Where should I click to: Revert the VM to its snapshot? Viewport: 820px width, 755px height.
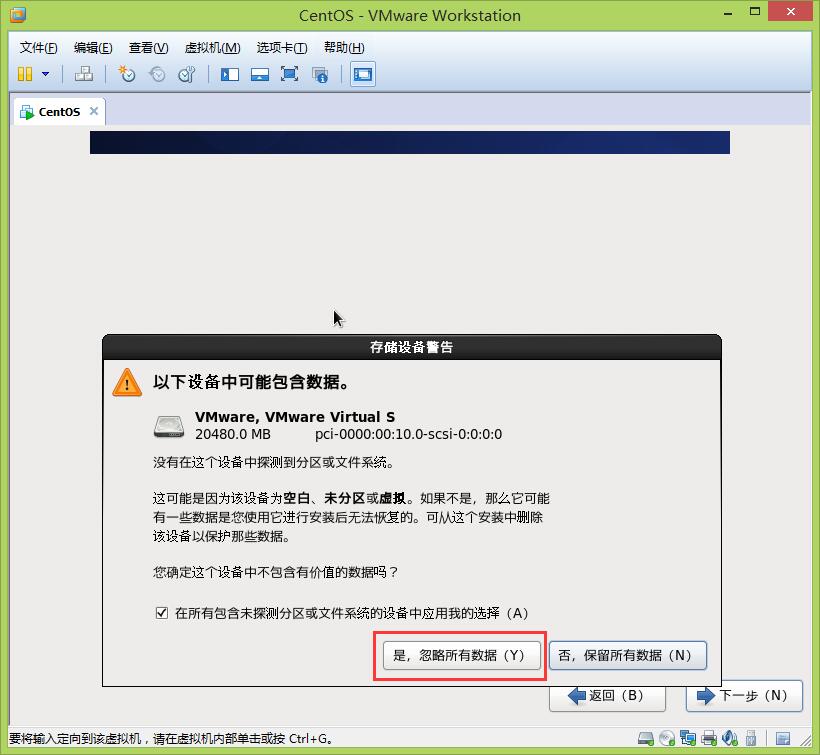157,73
